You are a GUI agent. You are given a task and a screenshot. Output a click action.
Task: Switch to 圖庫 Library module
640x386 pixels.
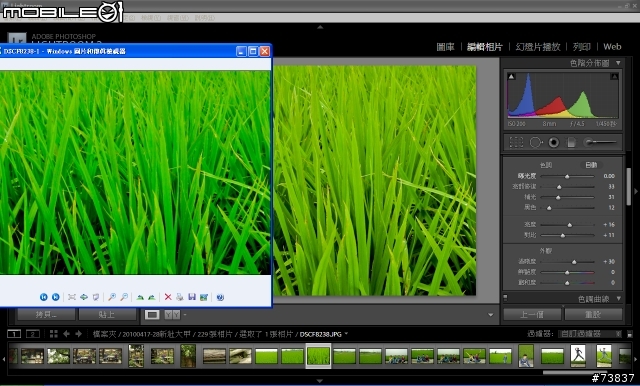(x=445, y=47)
